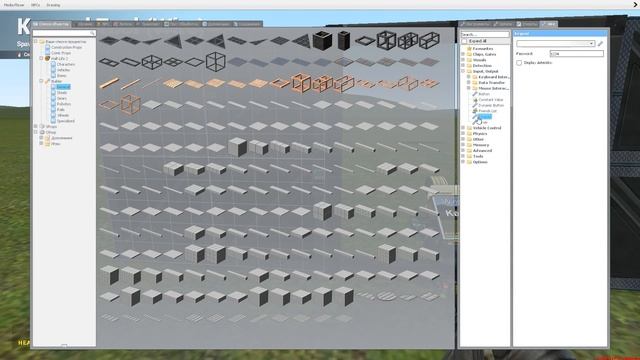The image size is (640, 360).
Task: Open the Wheels category
Action: 63,116
